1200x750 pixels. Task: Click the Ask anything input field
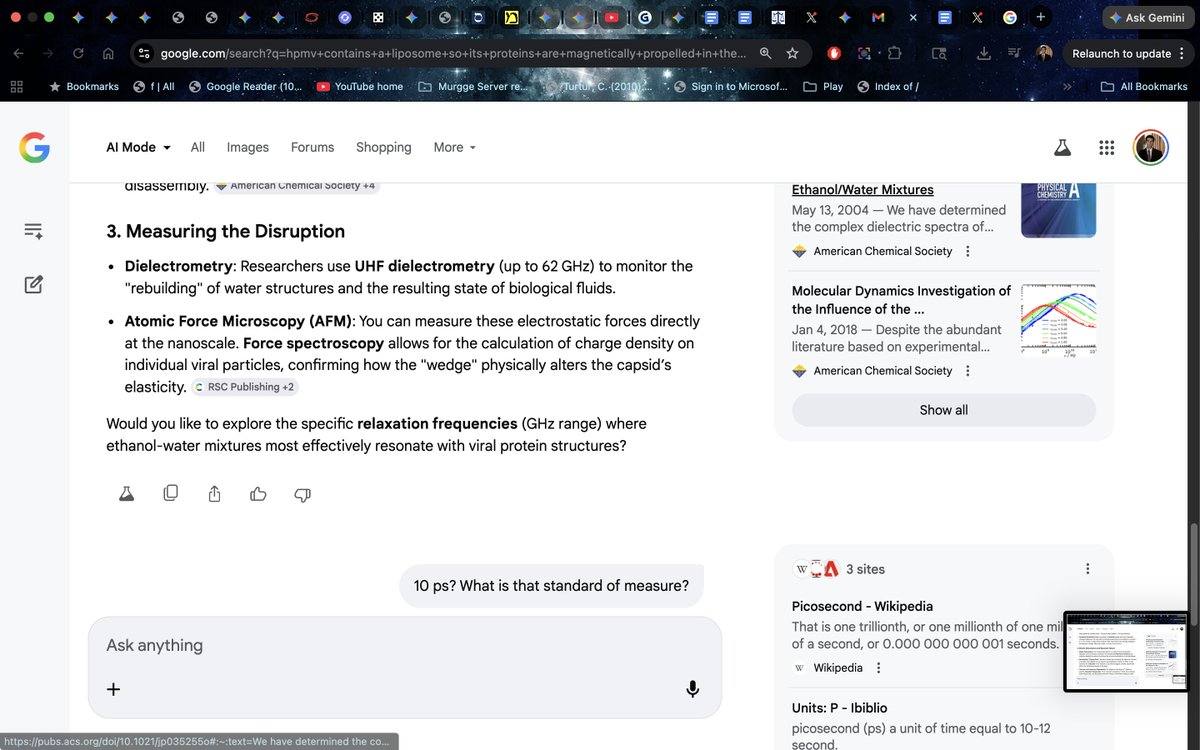click(405, 646)
